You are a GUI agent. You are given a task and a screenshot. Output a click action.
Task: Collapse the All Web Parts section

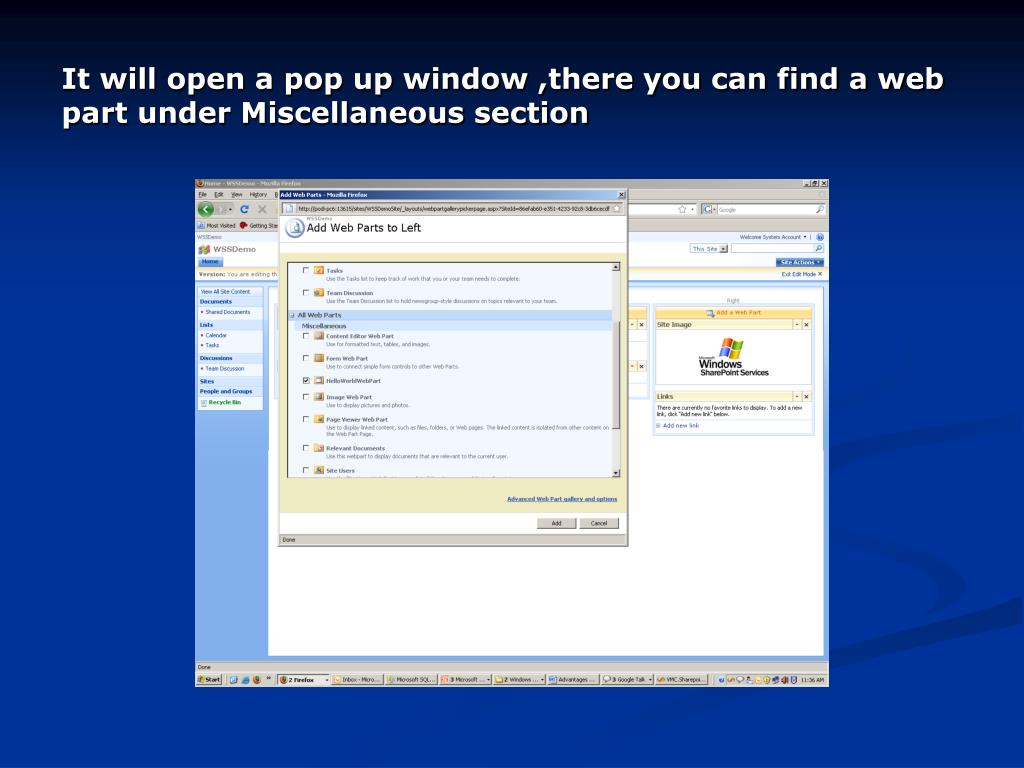click(x=292, y=315)
